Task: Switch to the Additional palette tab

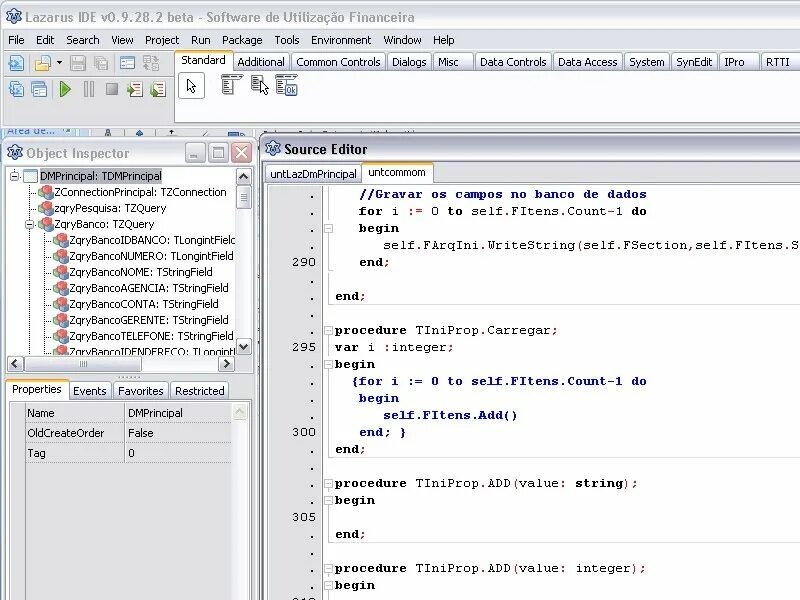Action: tap(261, 62)
